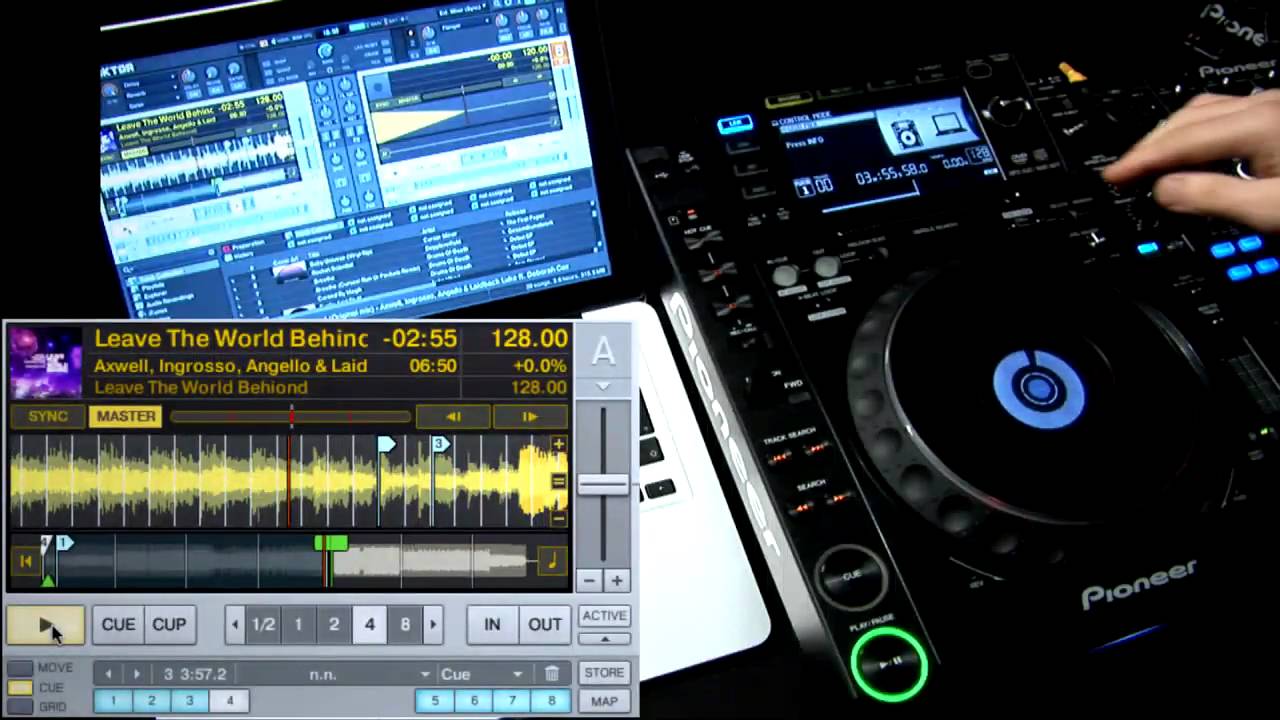Nudge tempo bend forward arrow
Image resolution: width=1280 pixels, height=720 pixels.
click(530, 416)
